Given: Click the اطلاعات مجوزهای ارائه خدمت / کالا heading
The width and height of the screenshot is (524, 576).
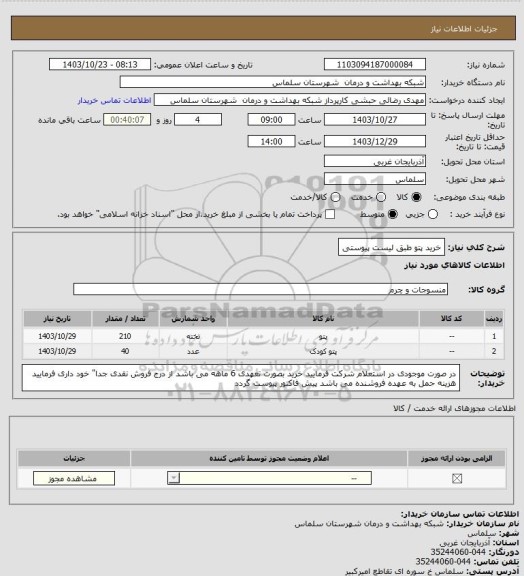Looking at the screenshot, I should point(454,408).
